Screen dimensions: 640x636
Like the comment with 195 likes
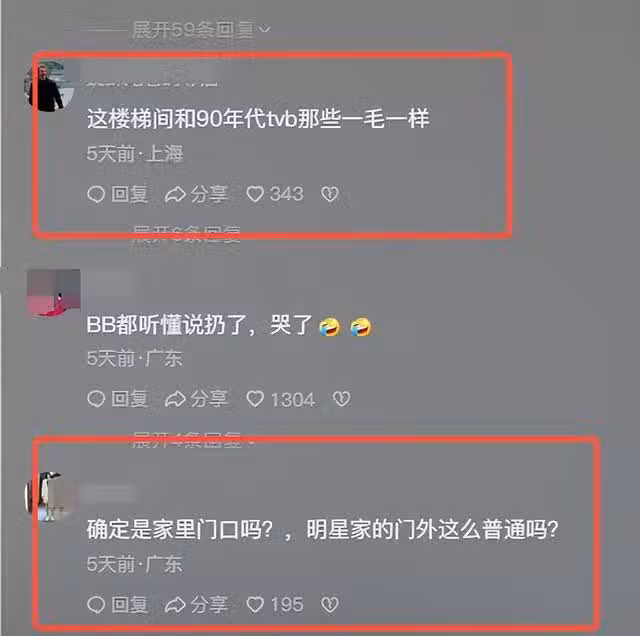[275, 605]
